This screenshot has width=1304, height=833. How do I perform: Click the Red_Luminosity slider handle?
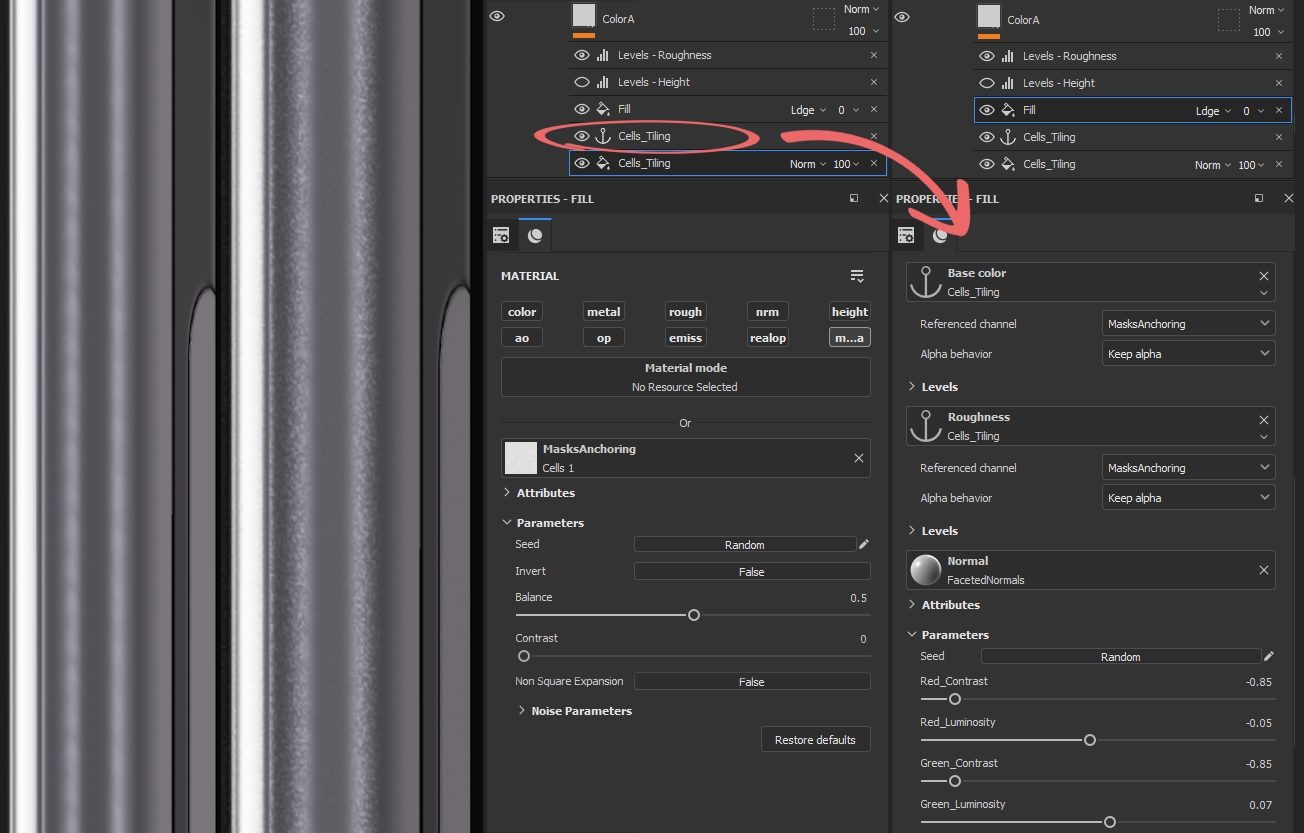coord(1090,740)
